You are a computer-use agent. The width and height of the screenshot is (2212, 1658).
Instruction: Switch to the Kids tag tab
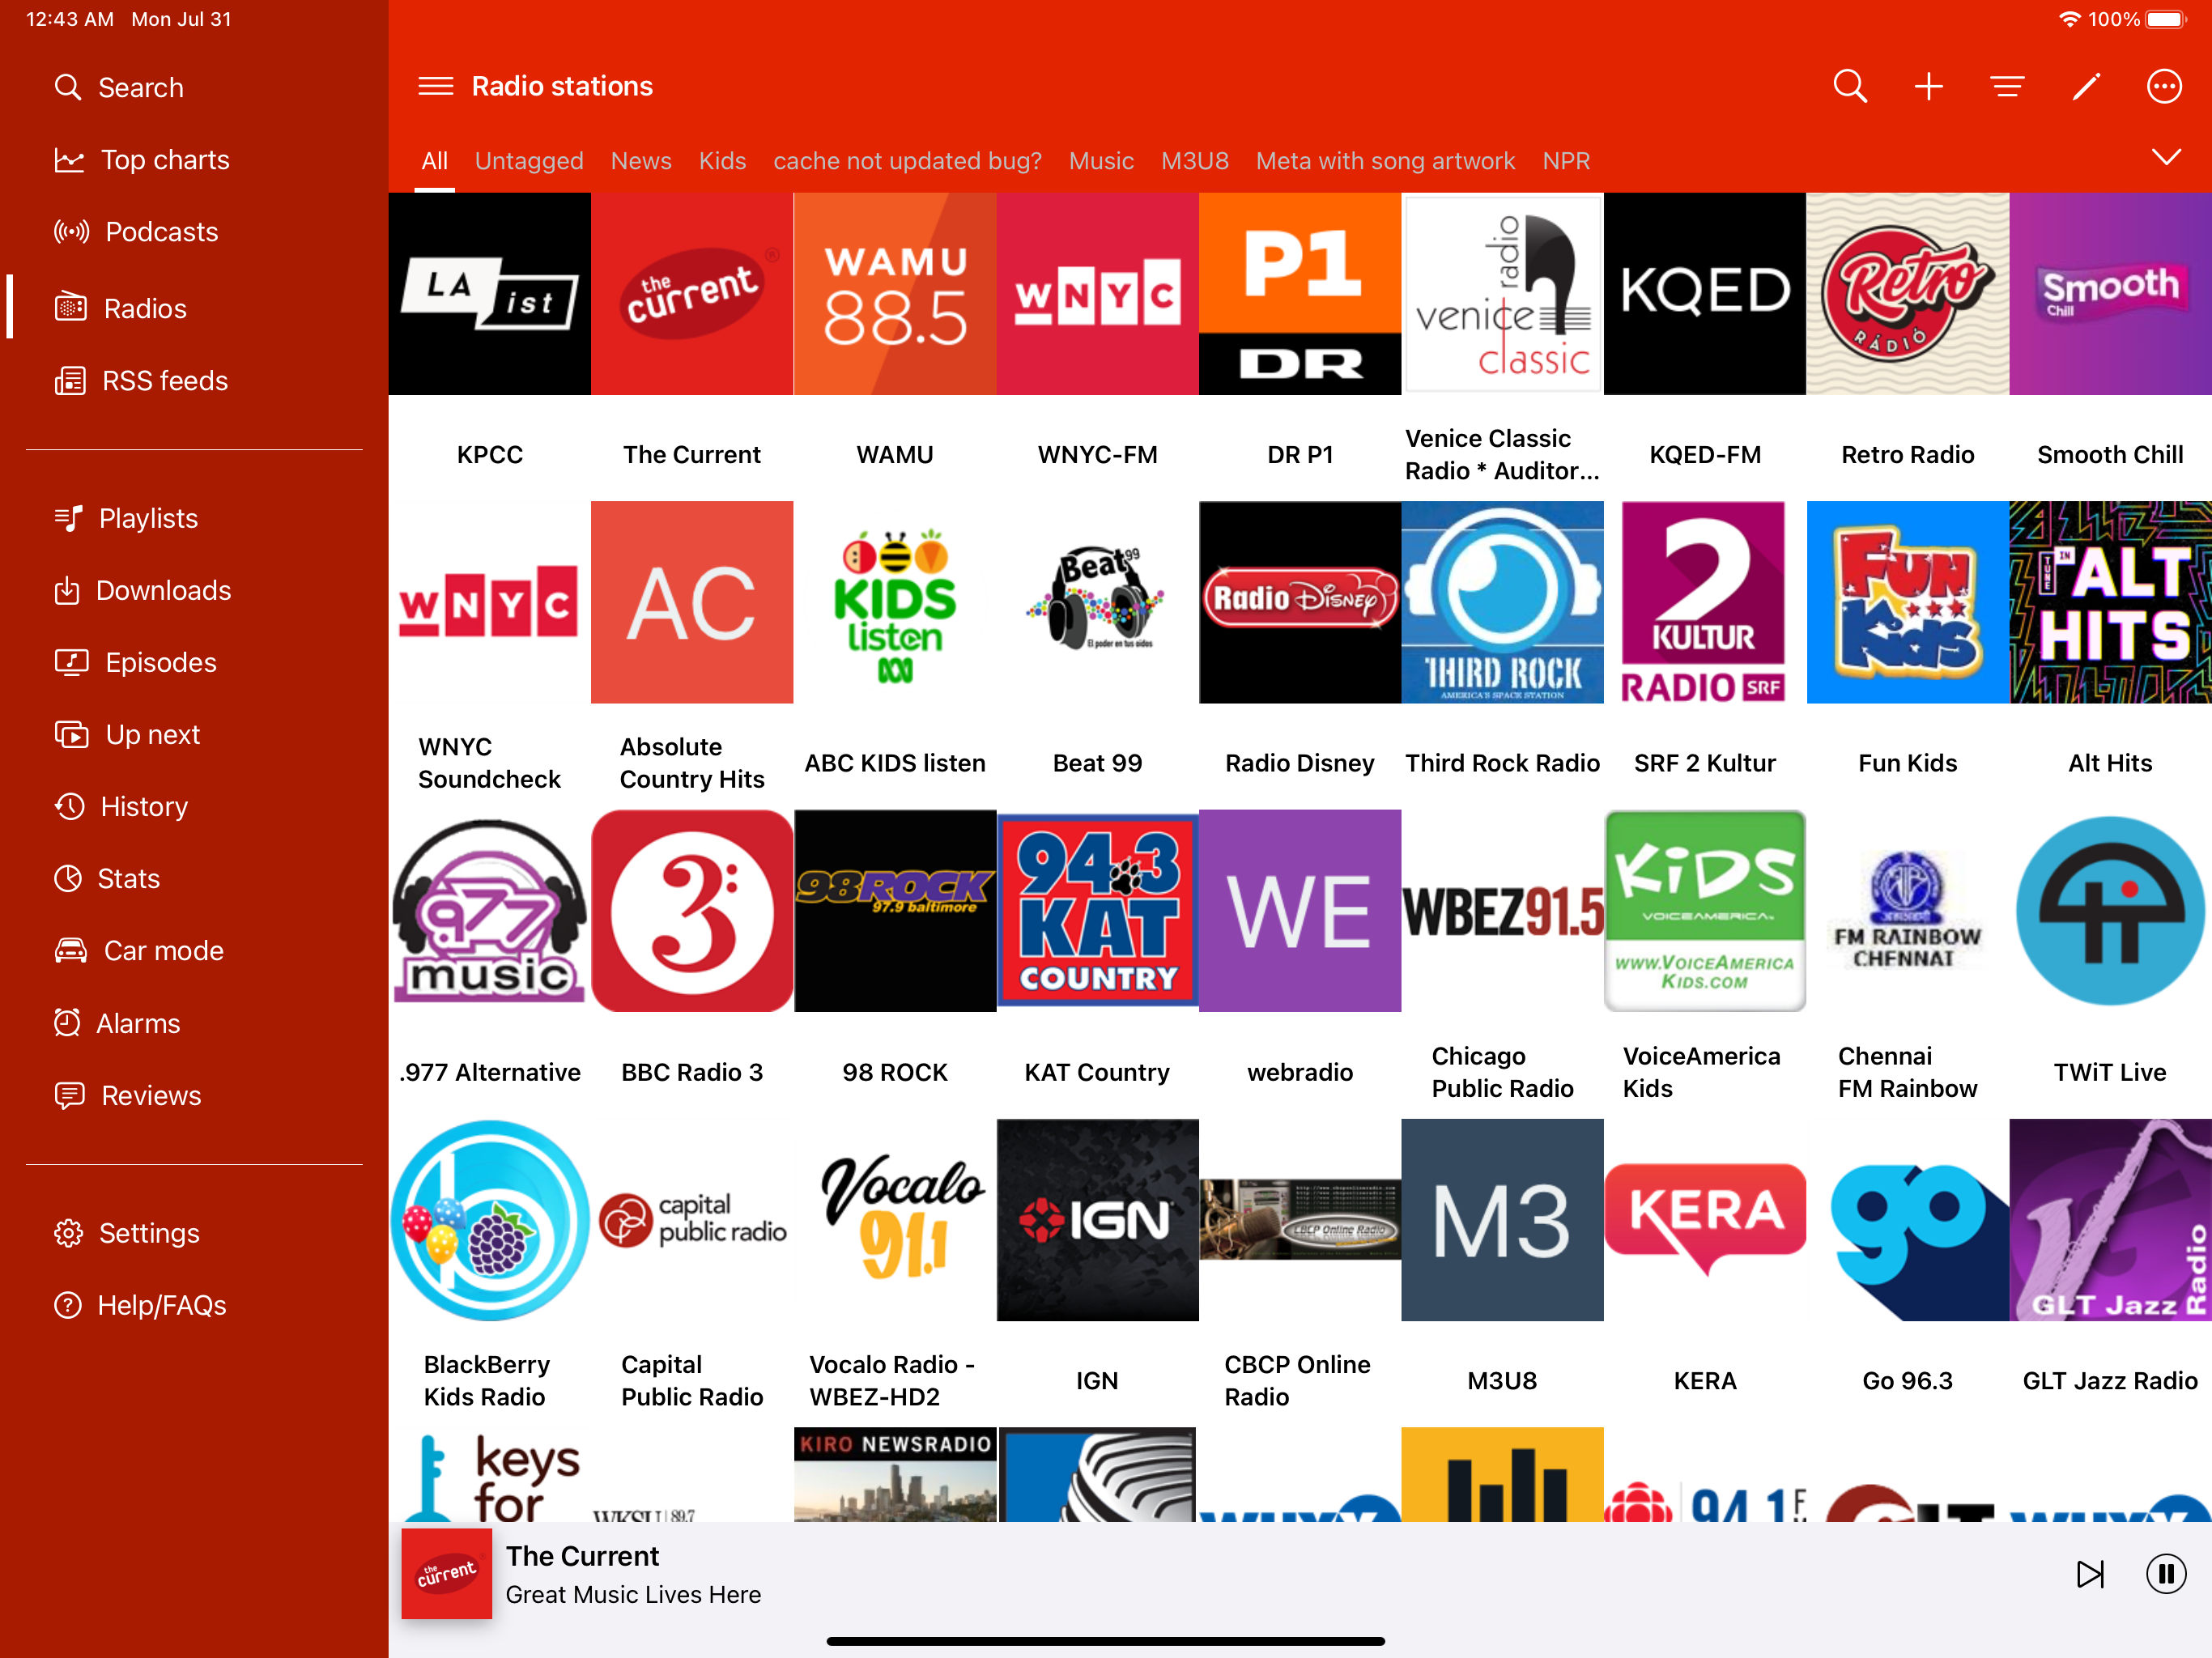[722, 161]
